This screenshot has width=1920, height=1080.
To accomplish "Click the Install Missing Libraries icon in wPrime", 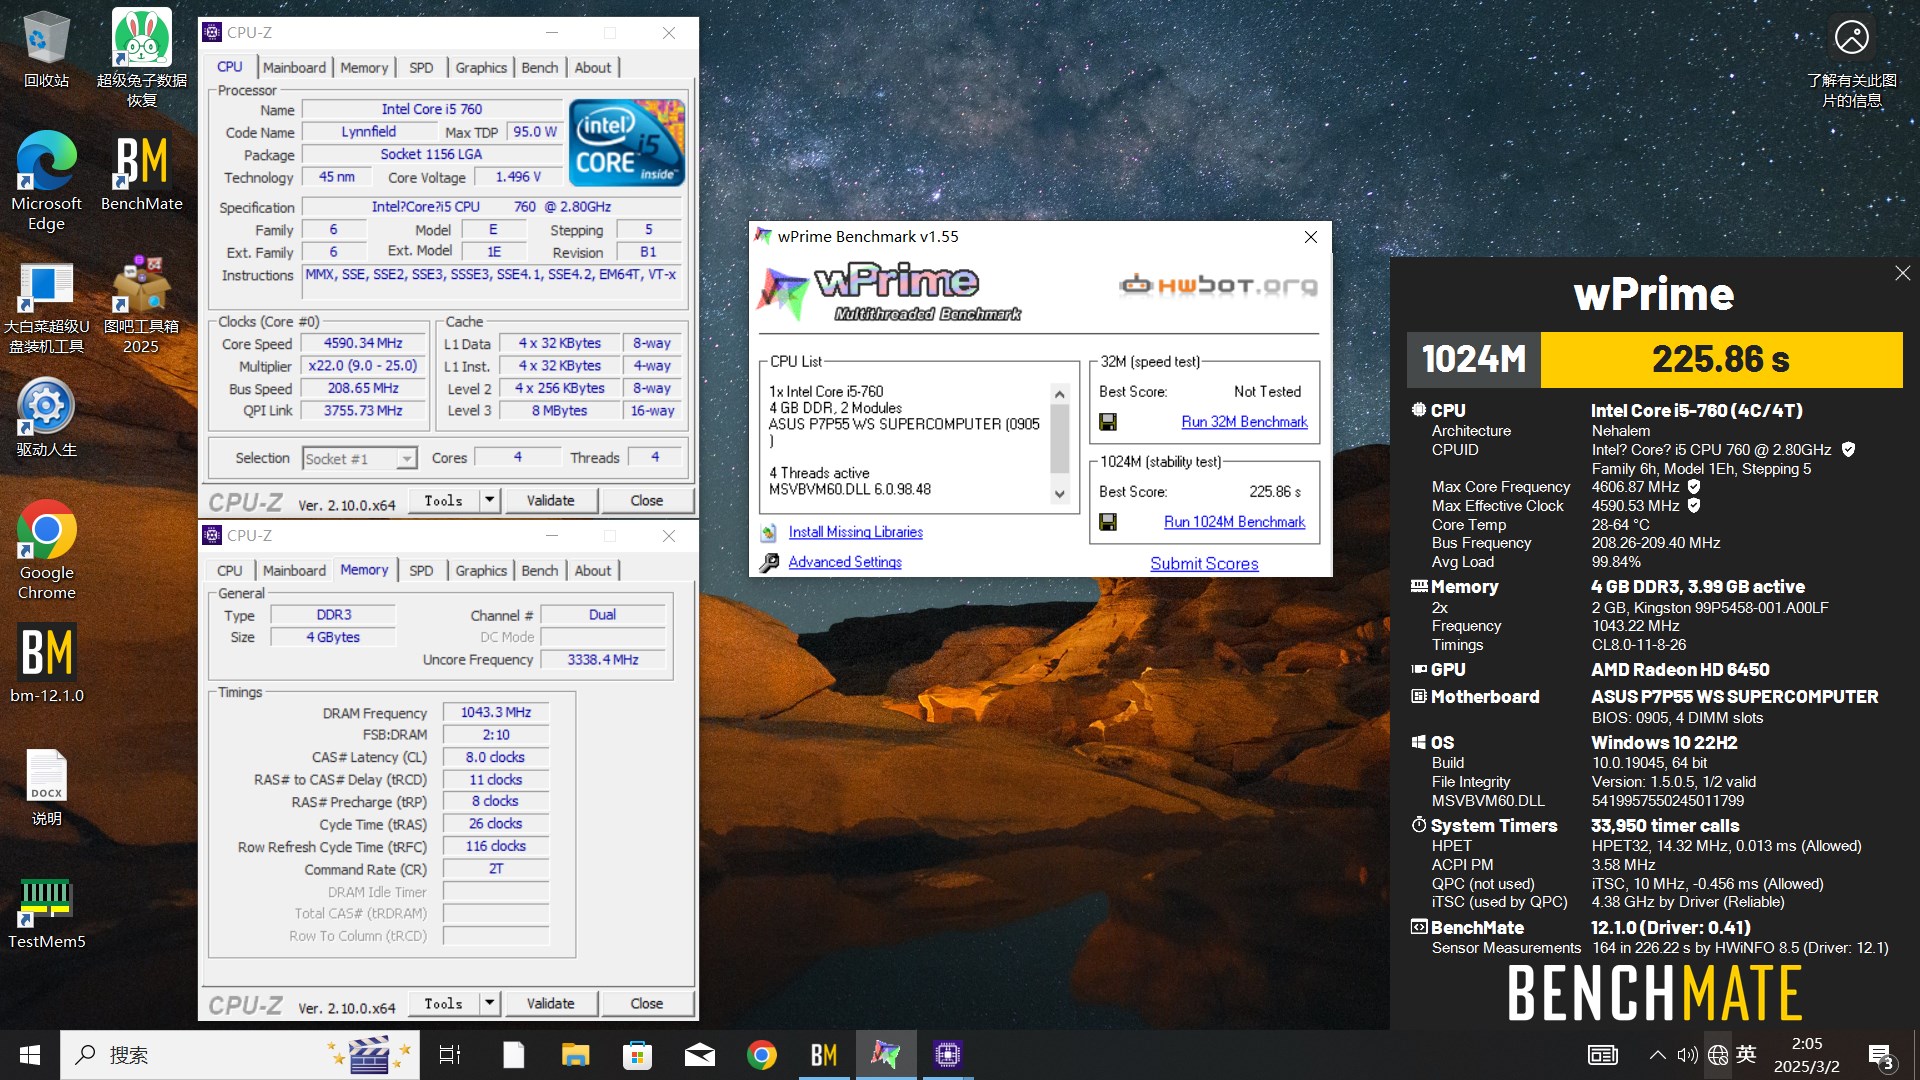I will [768, 533].
